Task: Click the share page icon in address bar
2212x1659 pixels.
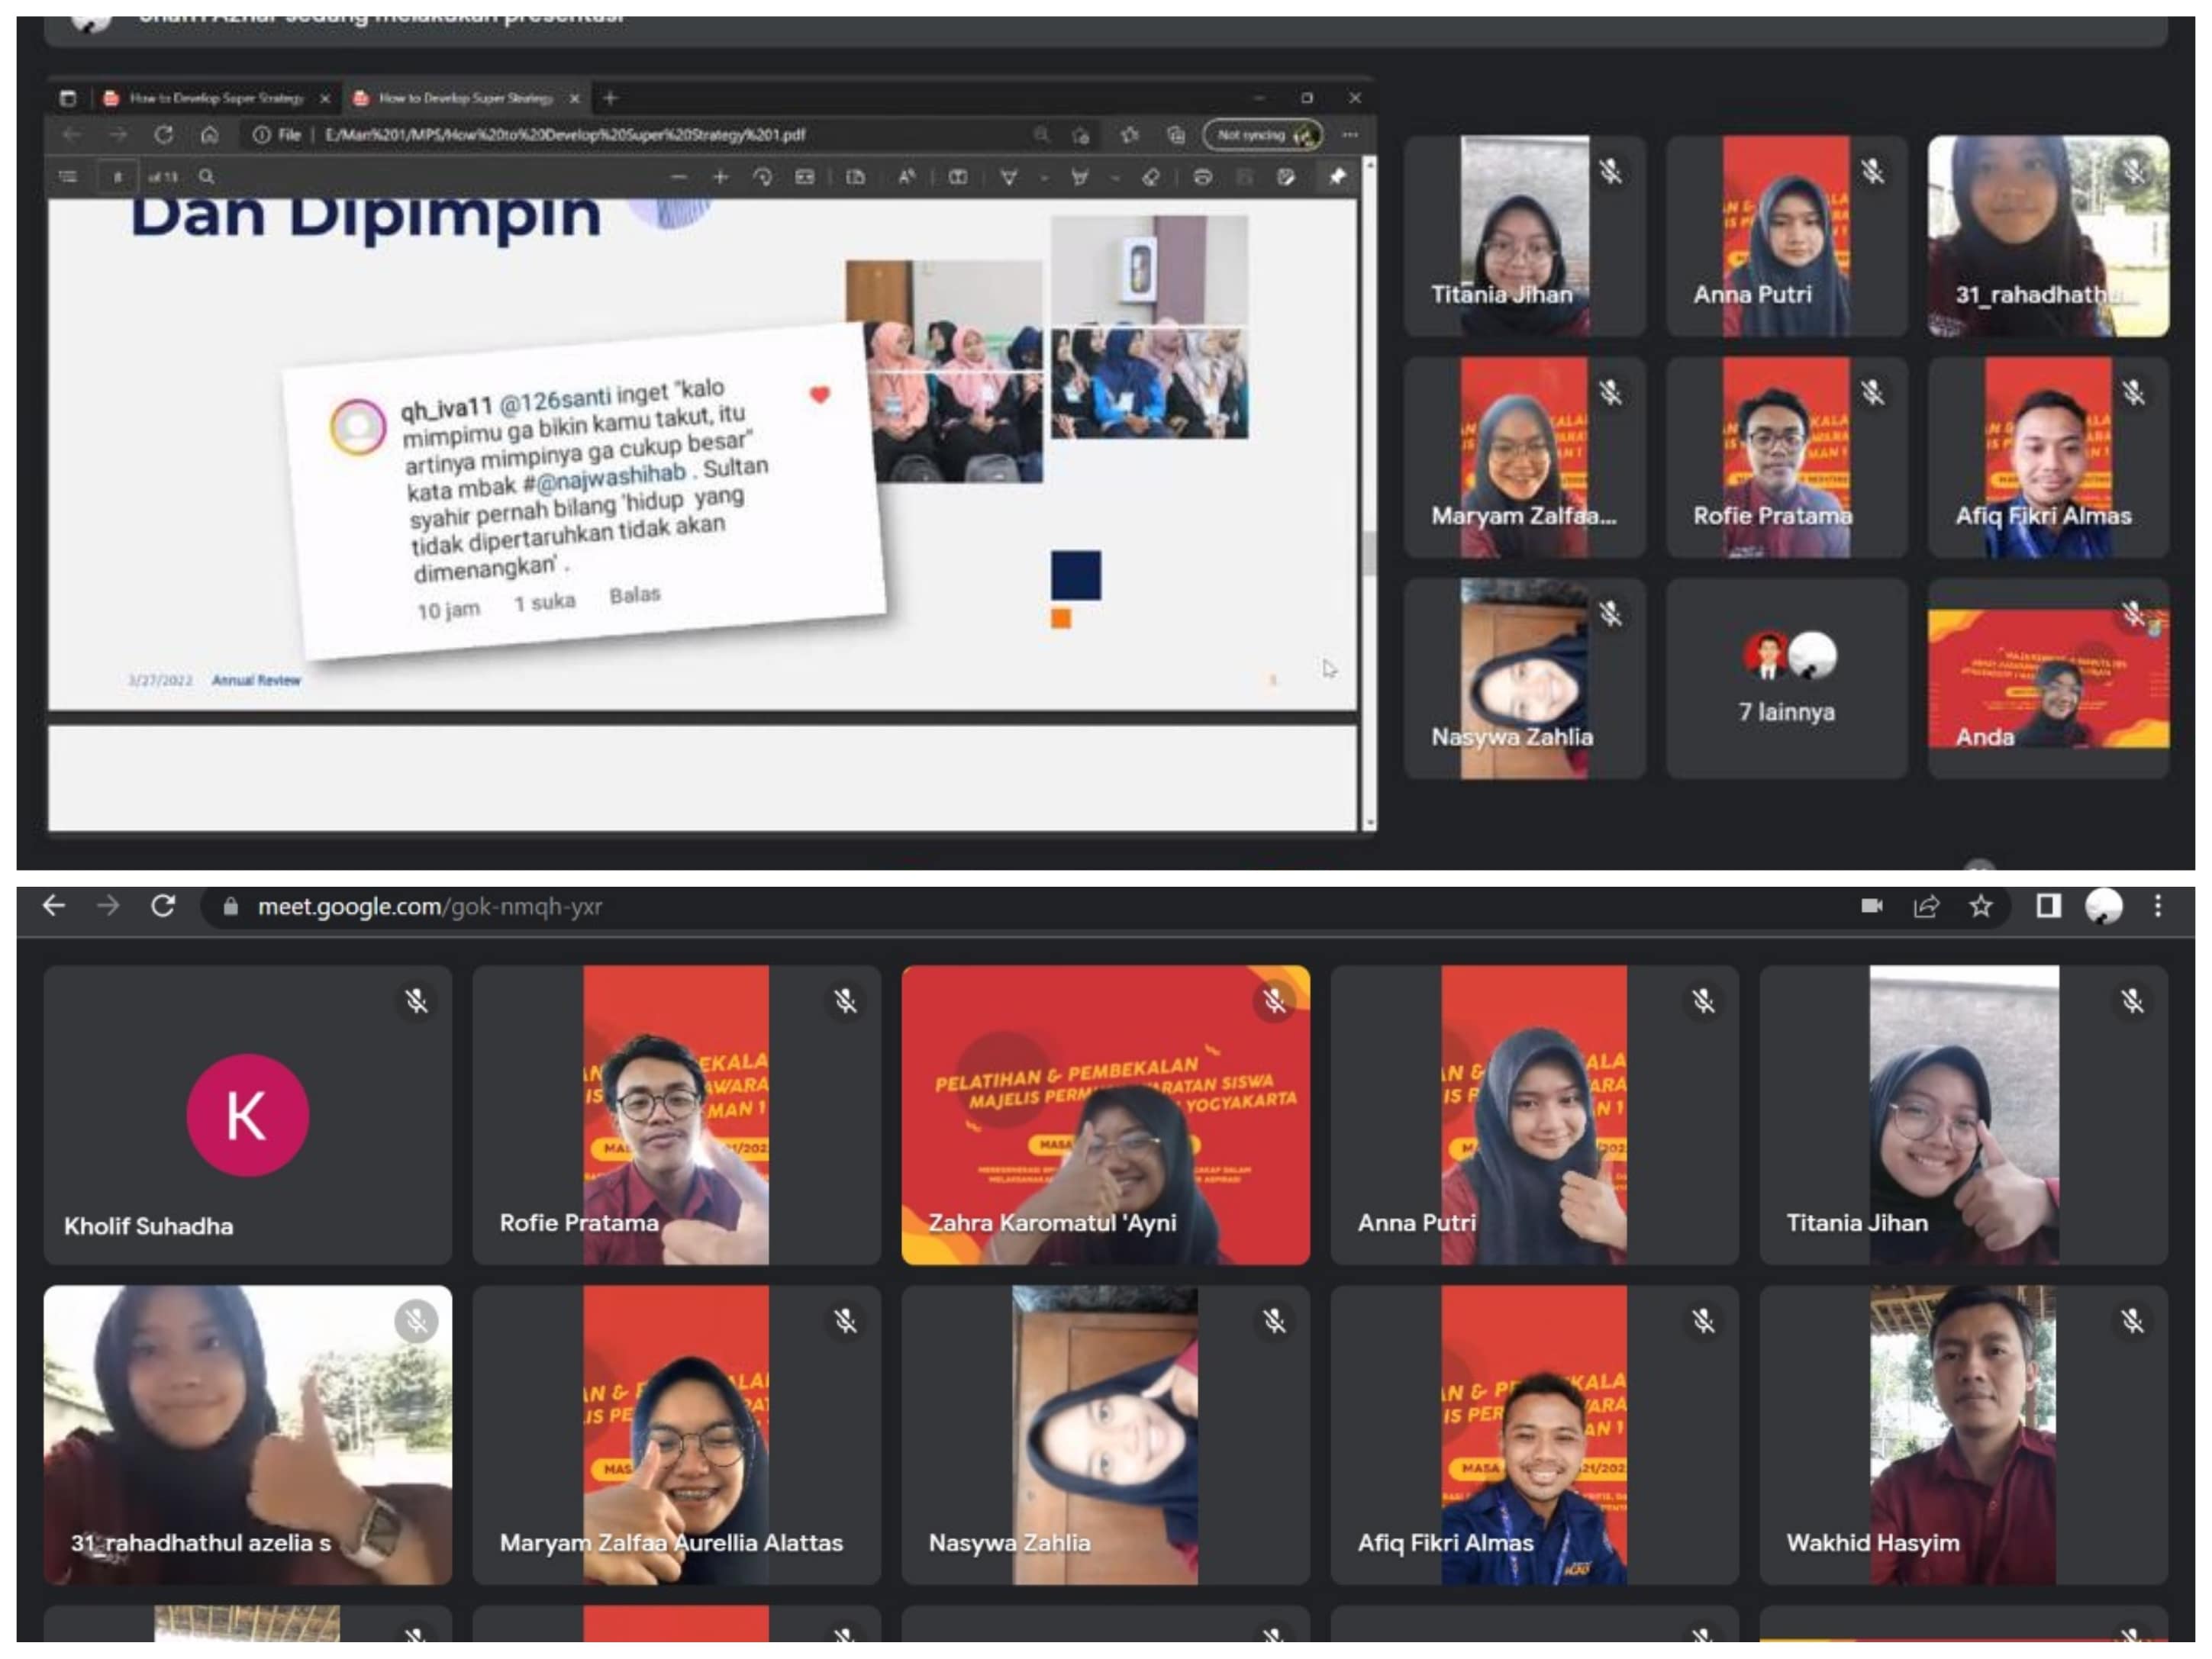Action: point(1926,906)
